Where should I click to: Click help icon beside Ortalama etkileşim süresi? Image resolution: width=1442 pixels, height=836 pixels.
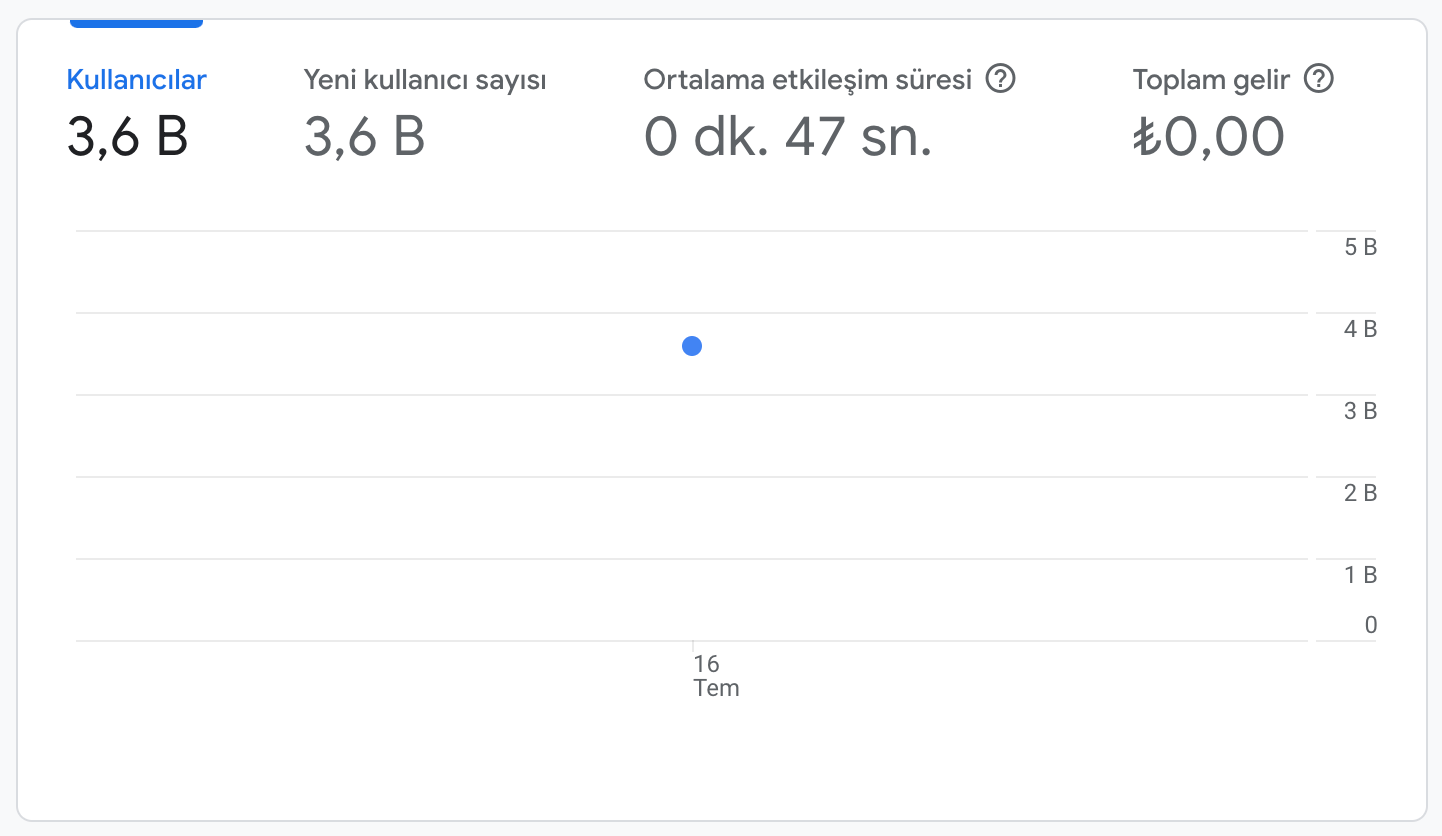pos(1000,79)
